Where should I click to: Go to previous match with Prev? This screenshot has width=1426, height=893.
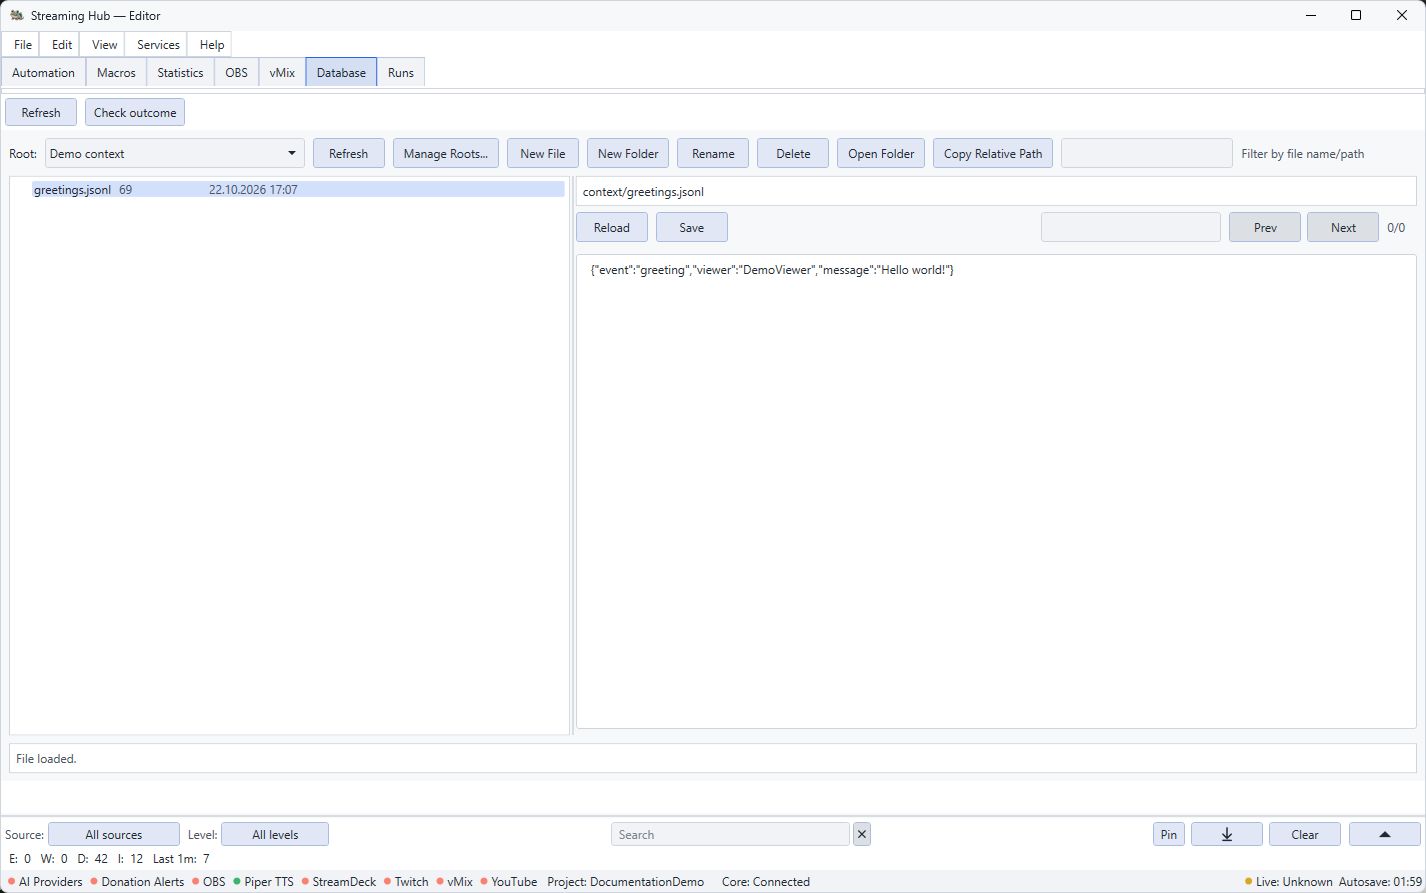[1265, 227]
